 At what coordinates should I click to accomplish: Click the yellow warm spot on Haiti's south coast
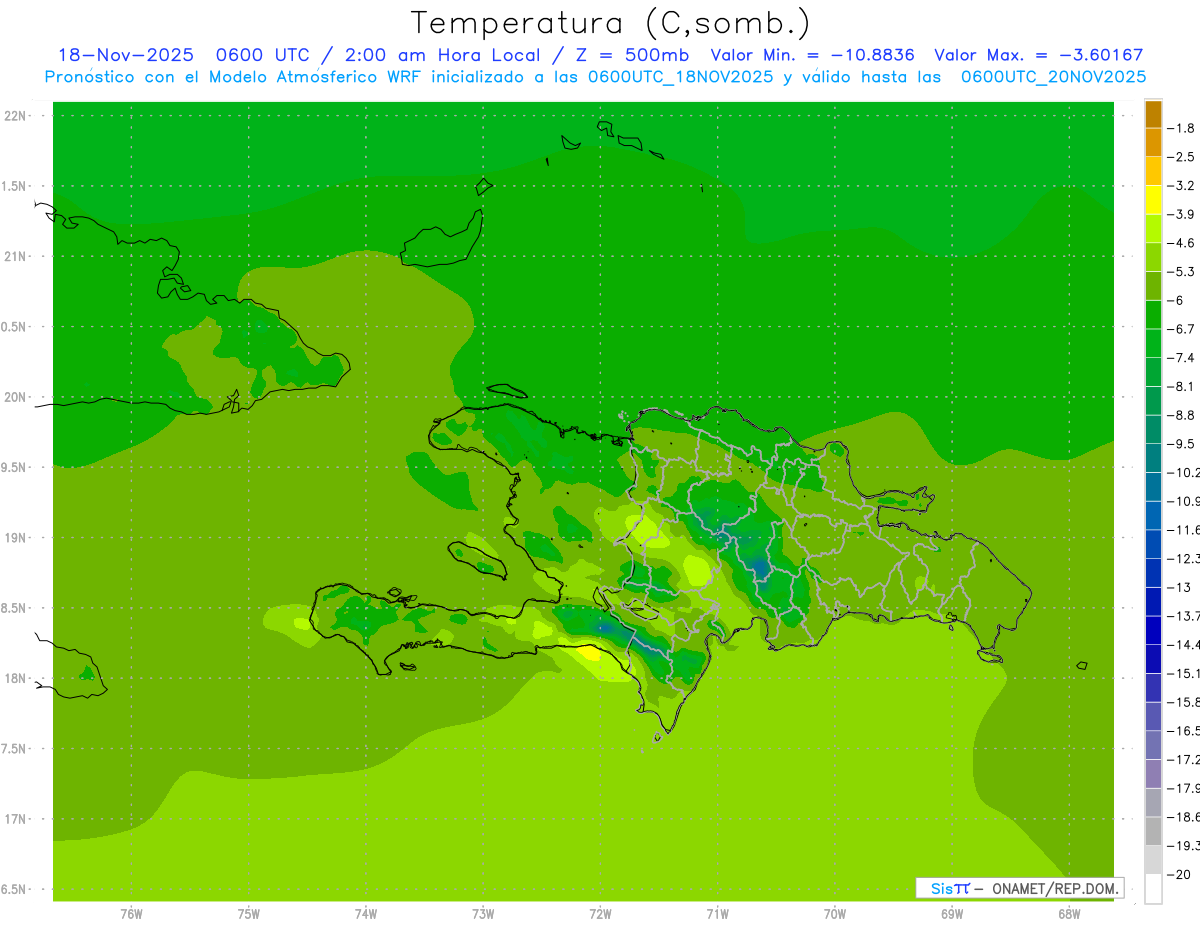pyautogui.click(x=589, y=654)
